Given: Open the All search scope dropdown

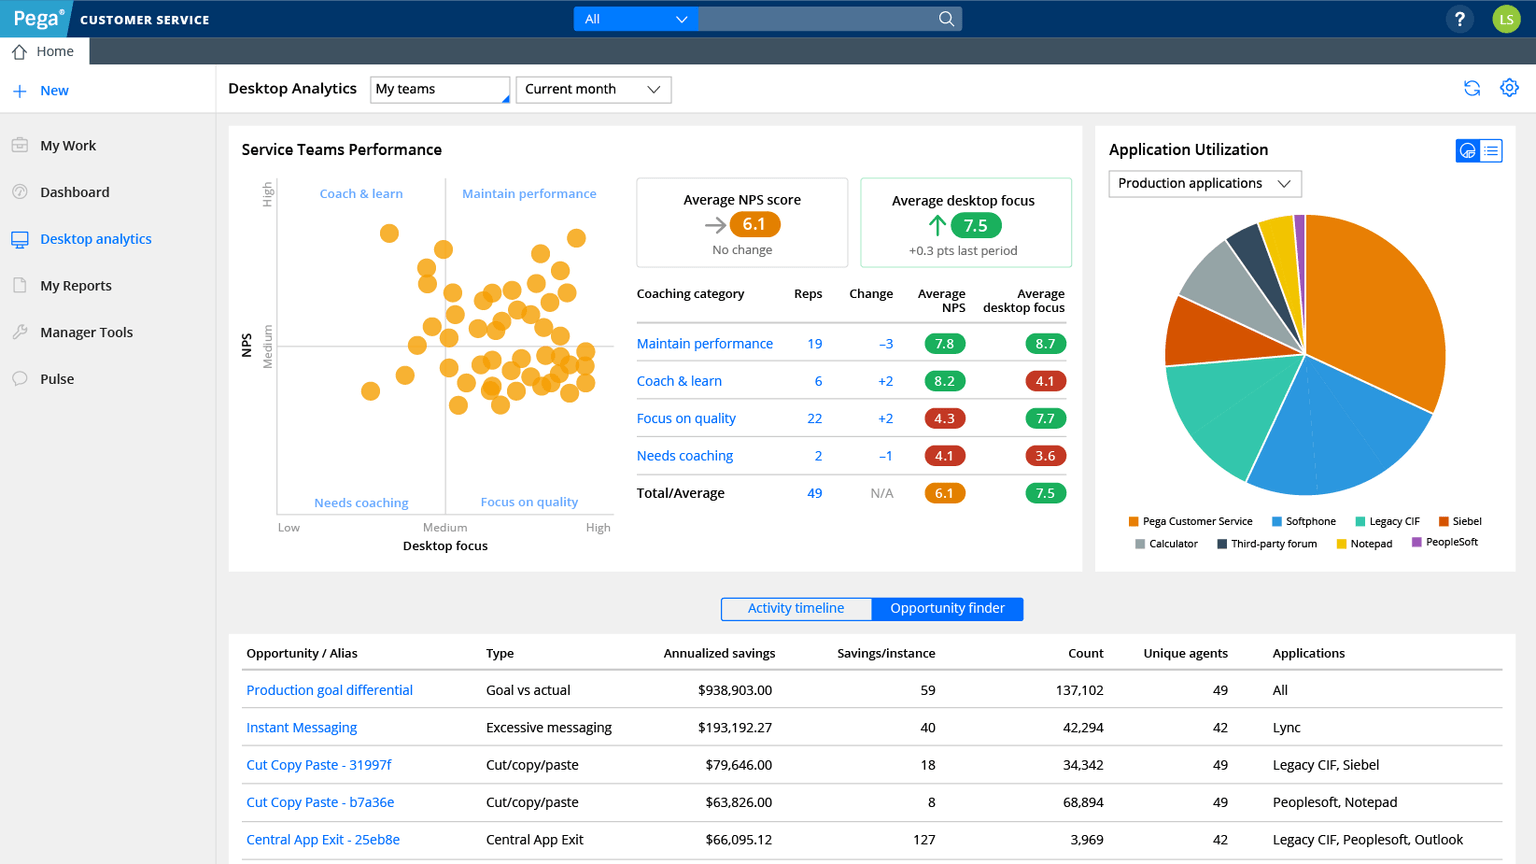Looking at the screenshot, I should click(x=635, y=18).
